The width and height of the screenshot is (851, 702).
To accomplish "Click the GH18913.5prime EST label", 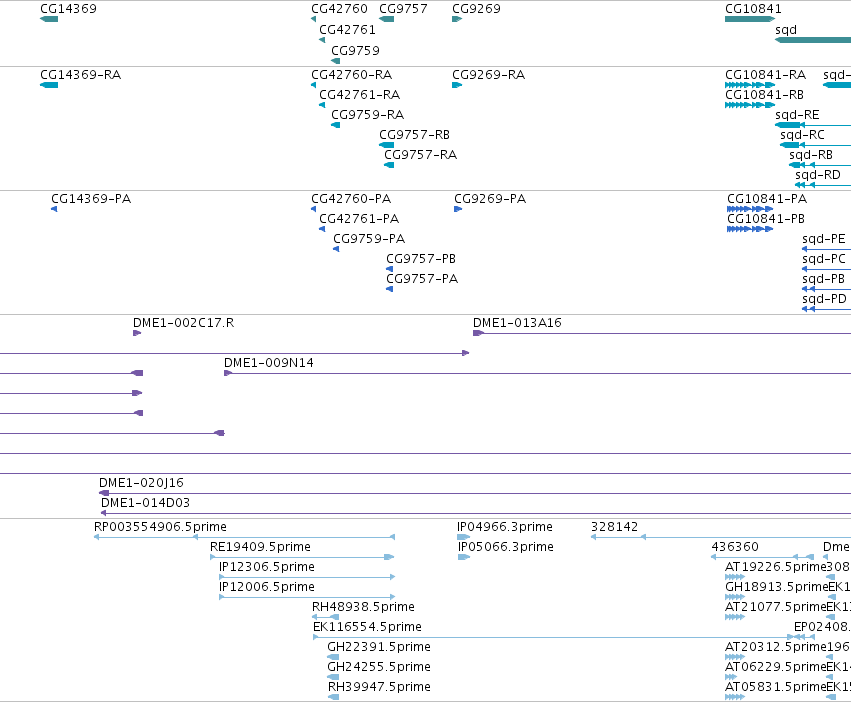I will click(776, 587).
